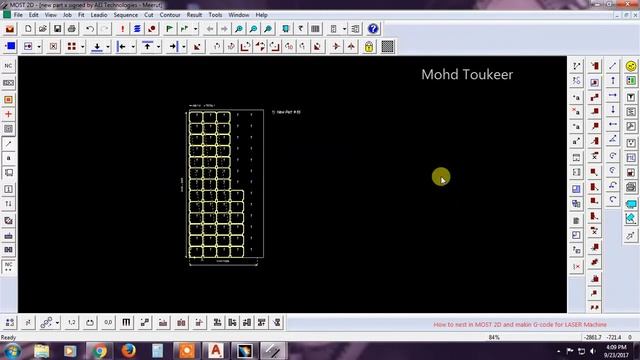Click the gray hatched square icon

(x=387, y=47)
